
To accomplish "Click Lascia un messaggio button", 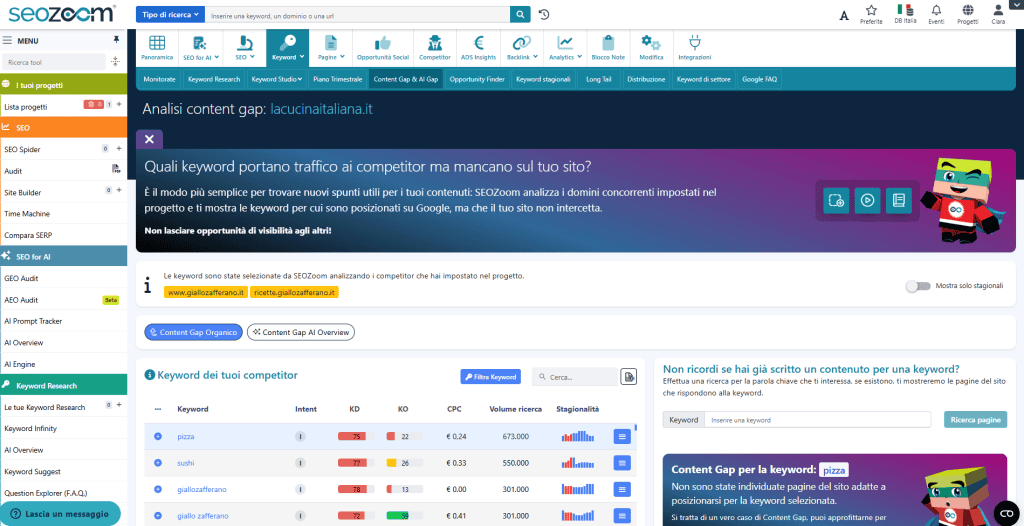I will click(60, 514).
